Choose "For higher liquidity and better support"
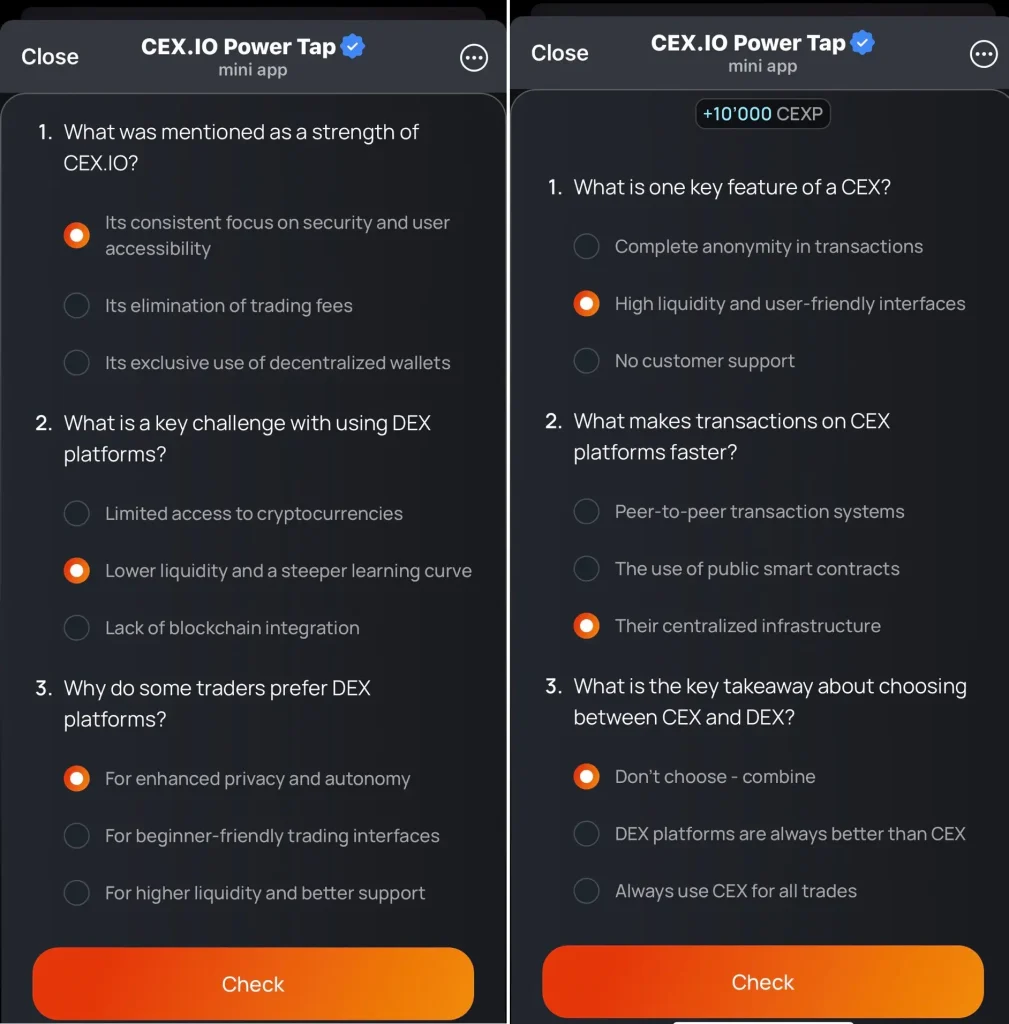The height and width of the screenshot is (1024, 1009). [x=77, y=893]
